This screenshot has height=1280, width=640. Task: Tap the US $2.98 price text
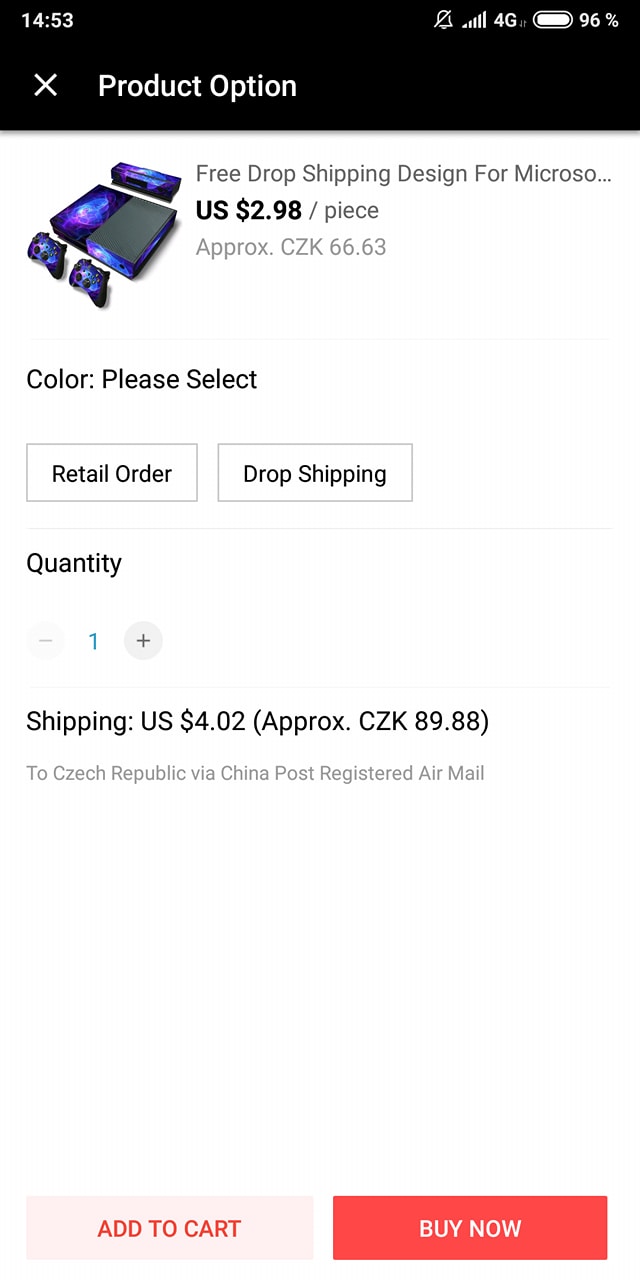249,211
